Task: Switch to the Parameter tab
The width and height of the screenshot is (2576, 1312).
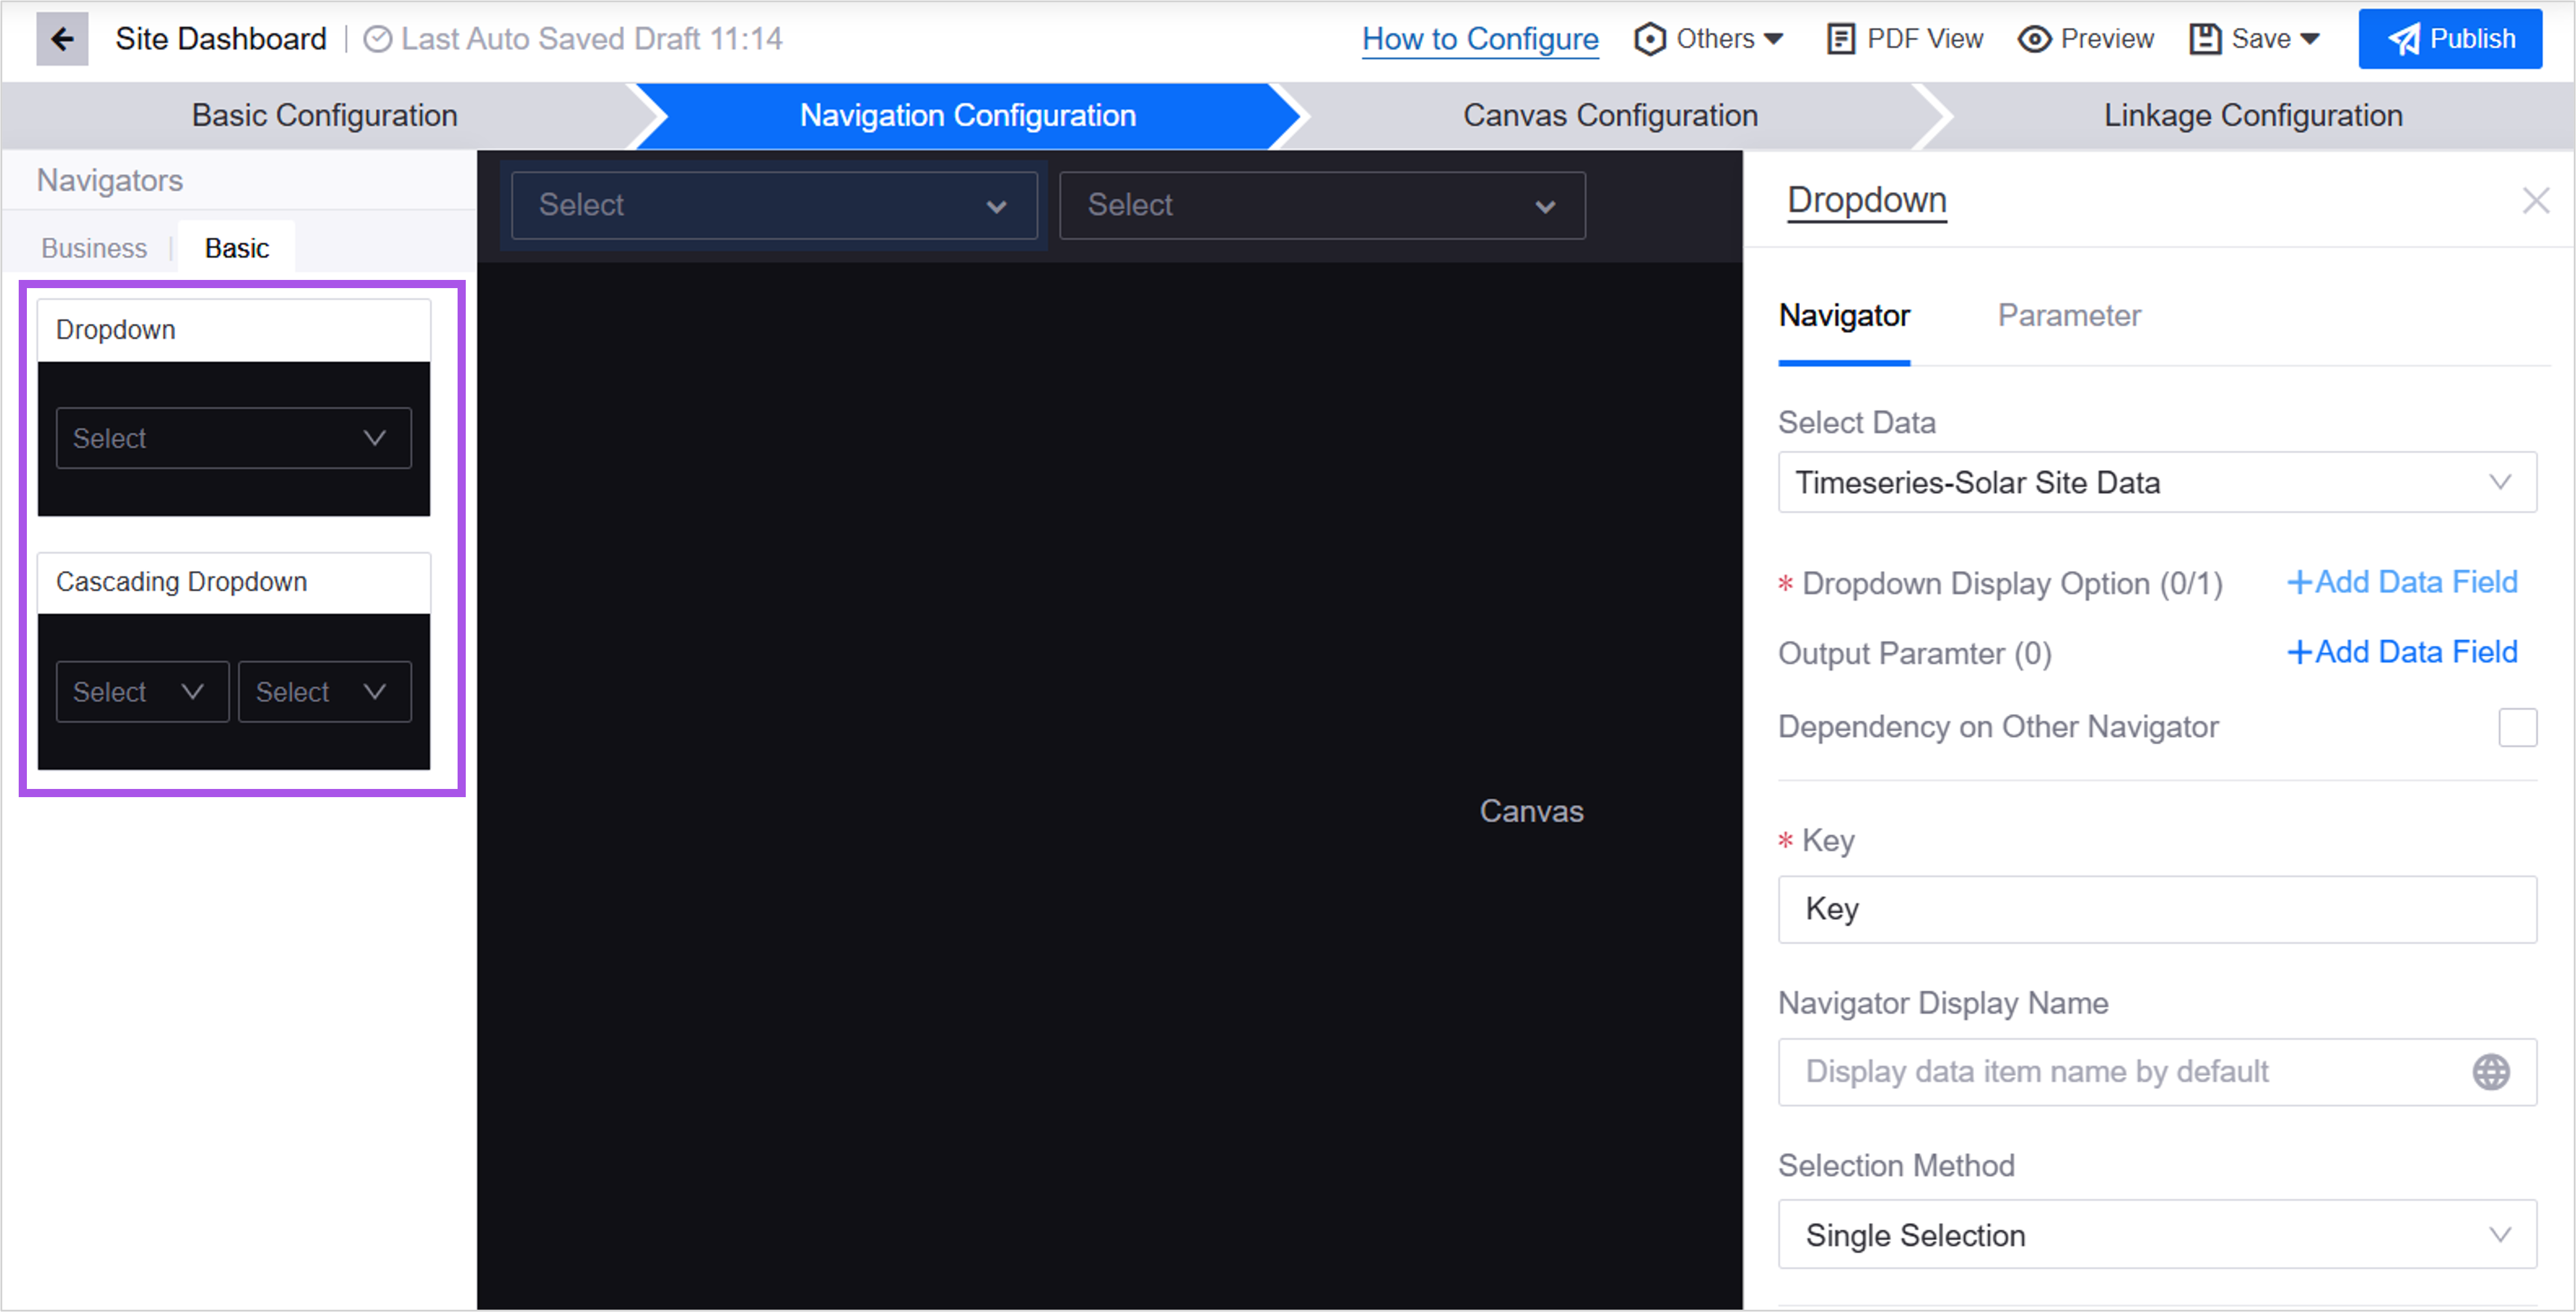Action: (x=2068, y=316)
